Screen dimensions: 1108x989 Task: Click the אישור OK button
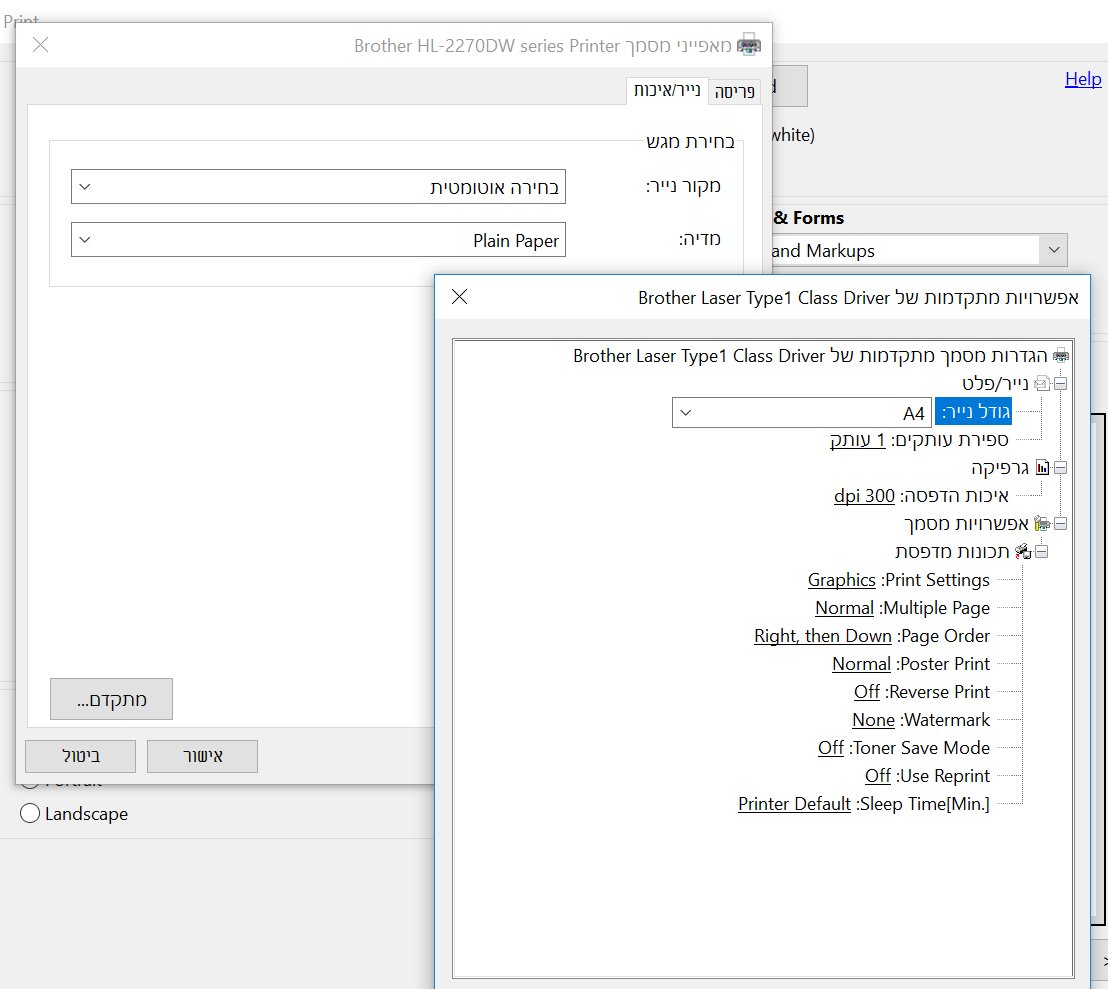(202, 756)
